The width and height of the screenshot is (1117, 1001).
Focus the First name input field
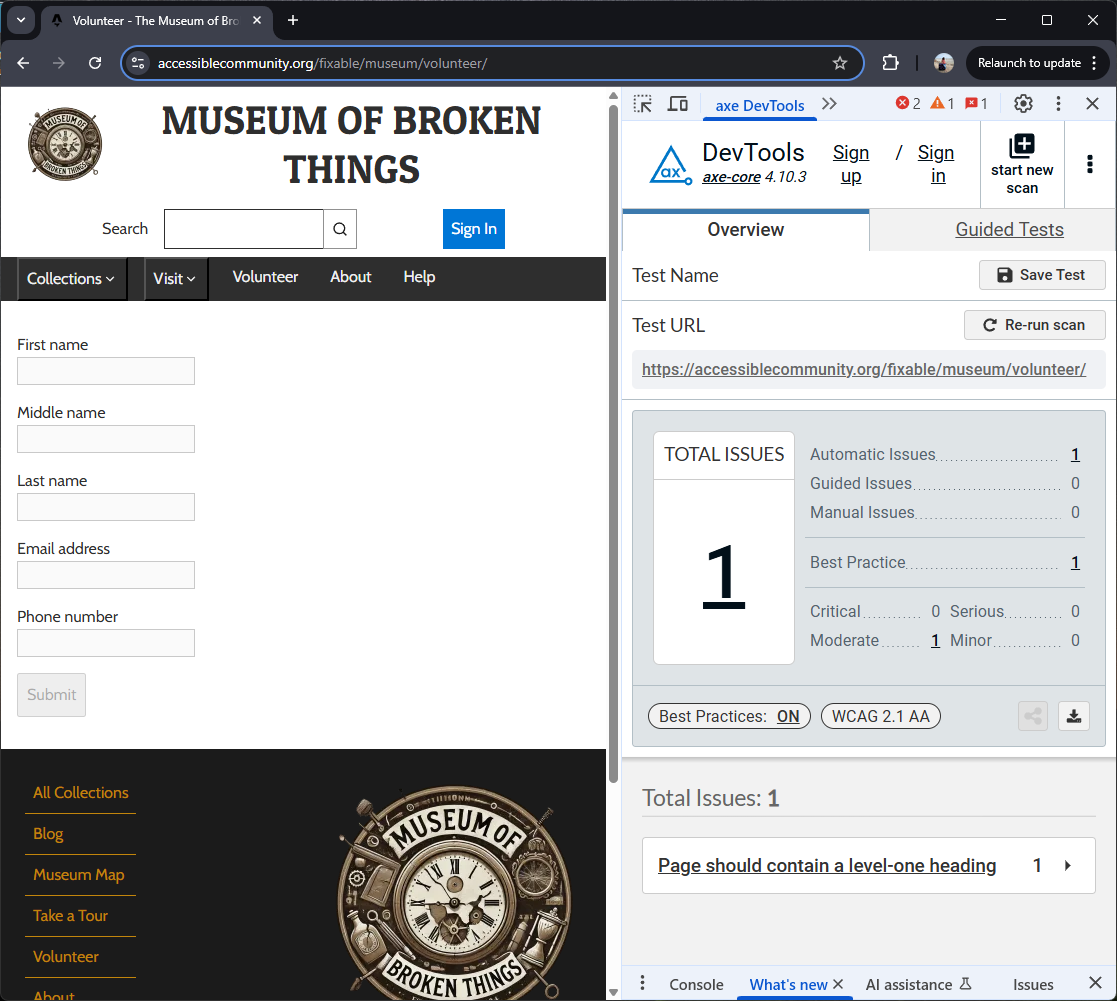pos(105,371)
